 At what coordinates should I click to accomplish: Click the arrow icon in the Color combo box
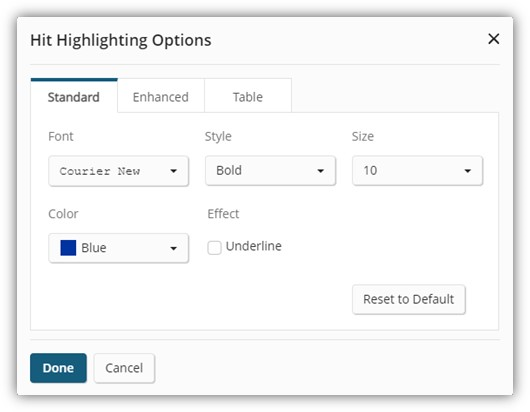tap(173, 248)
